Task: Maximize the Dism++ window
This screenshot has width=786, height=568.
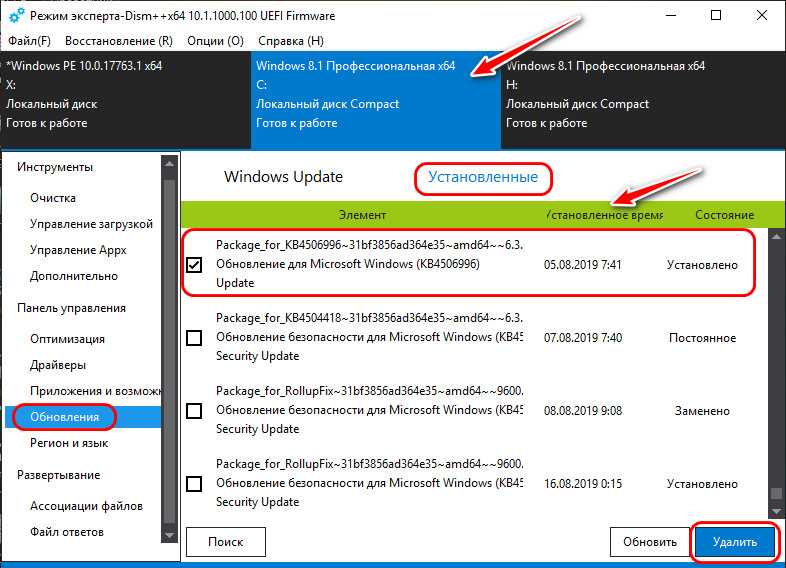Action: 716,16
